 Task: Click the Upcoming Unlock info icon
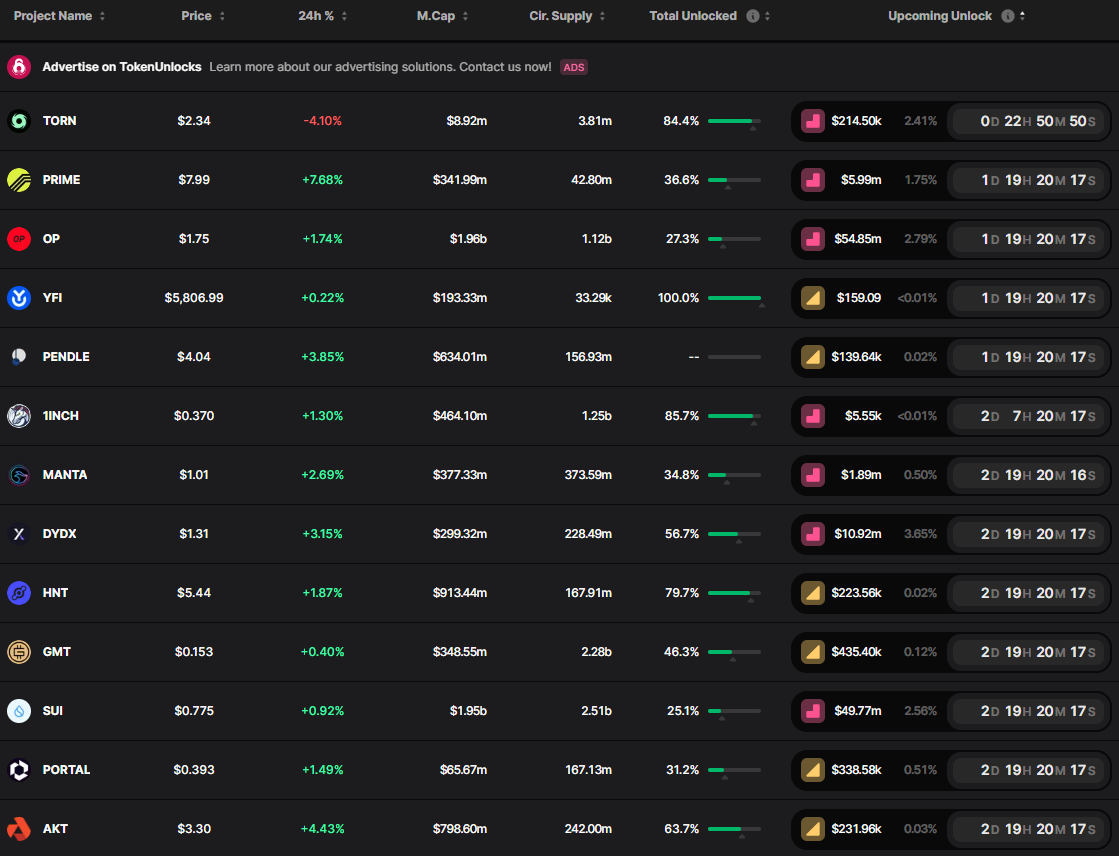[1008, 16]
